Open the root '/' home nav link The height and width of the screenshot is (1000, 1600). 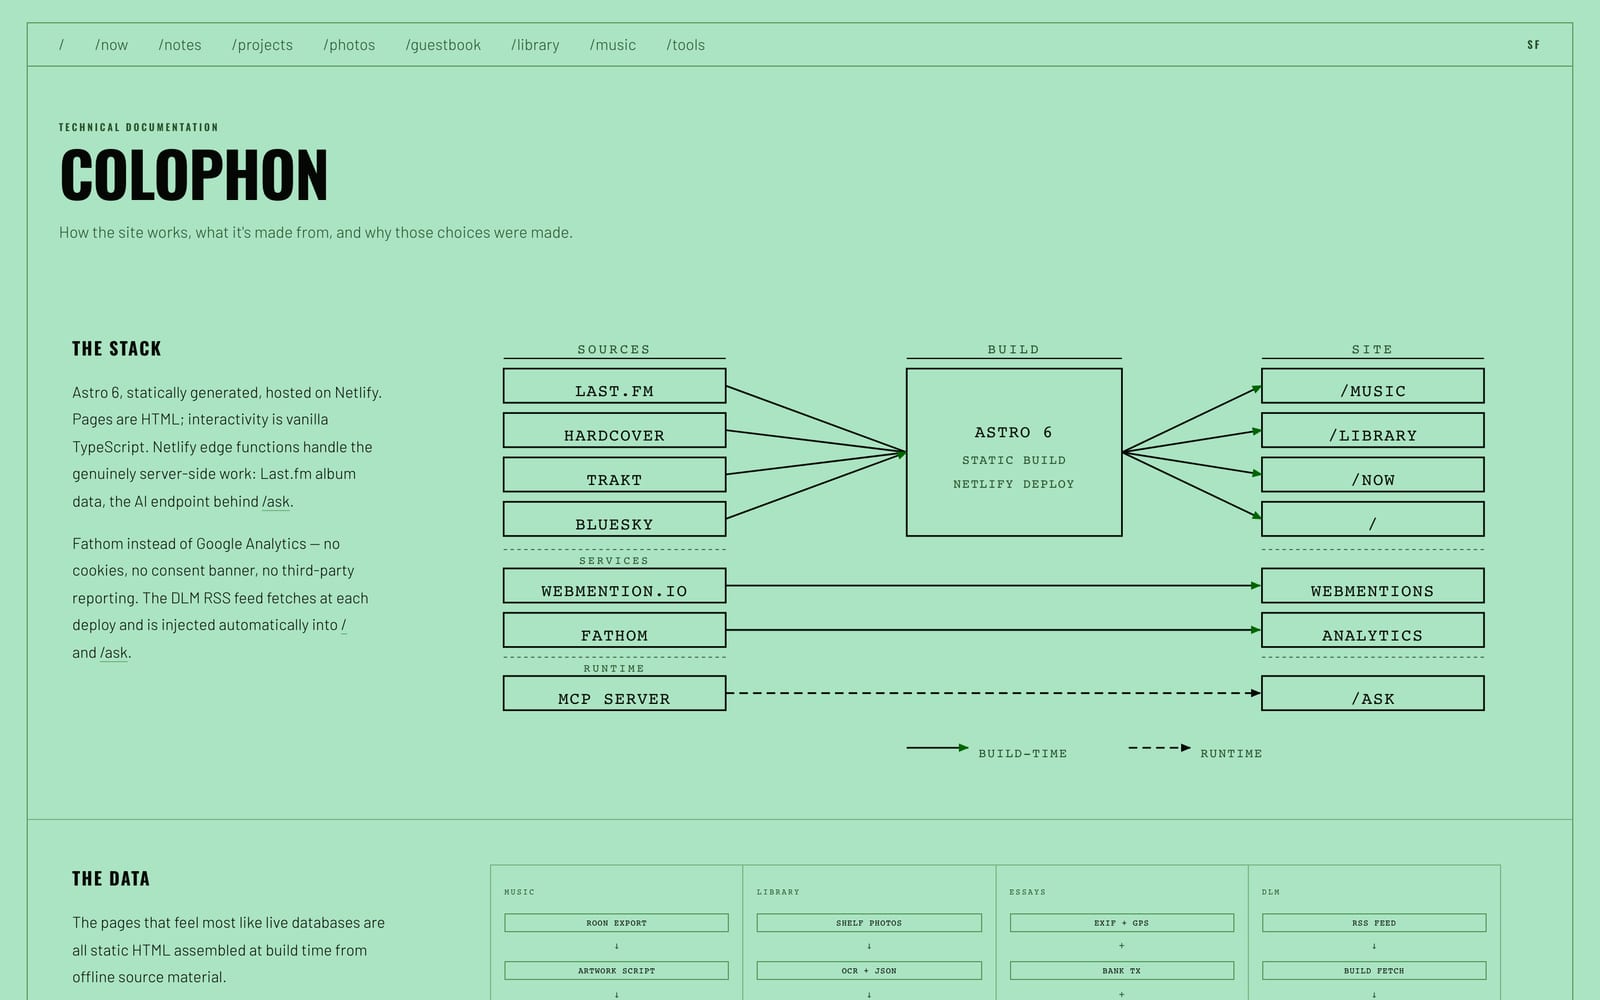coord(61,45)
